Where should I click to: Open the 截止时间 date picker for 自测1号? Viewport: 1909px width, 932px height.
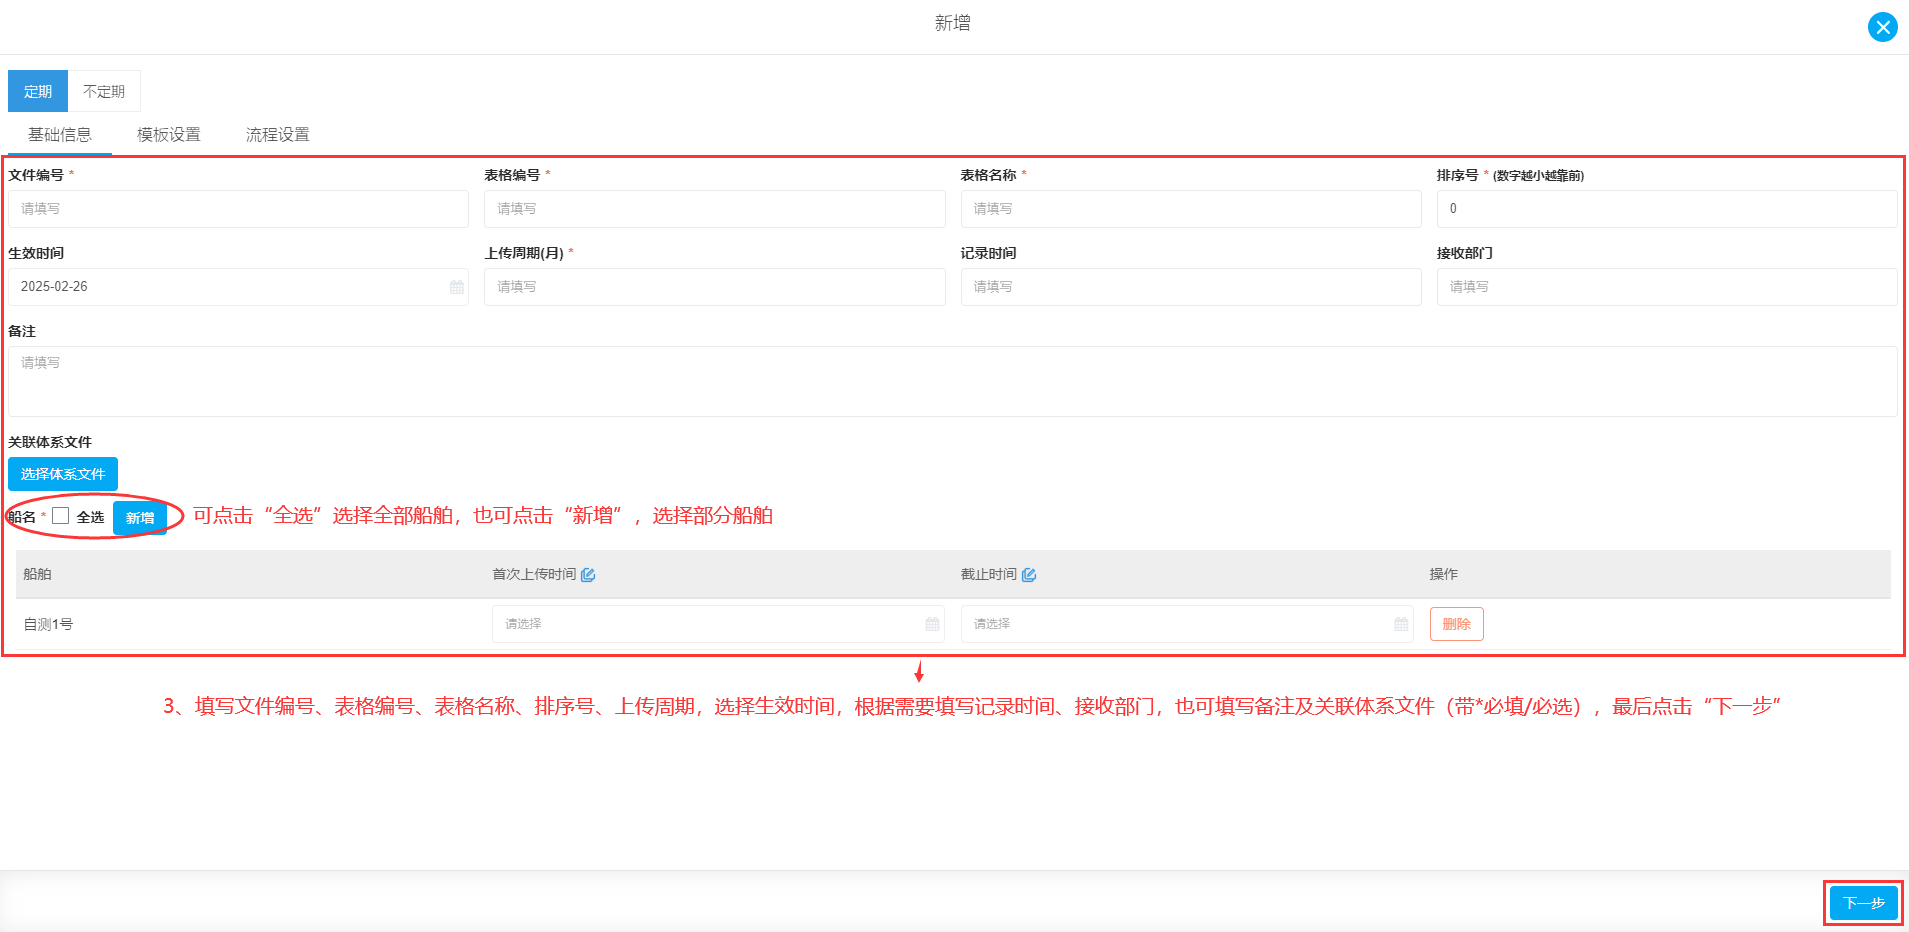(1187, 624)
